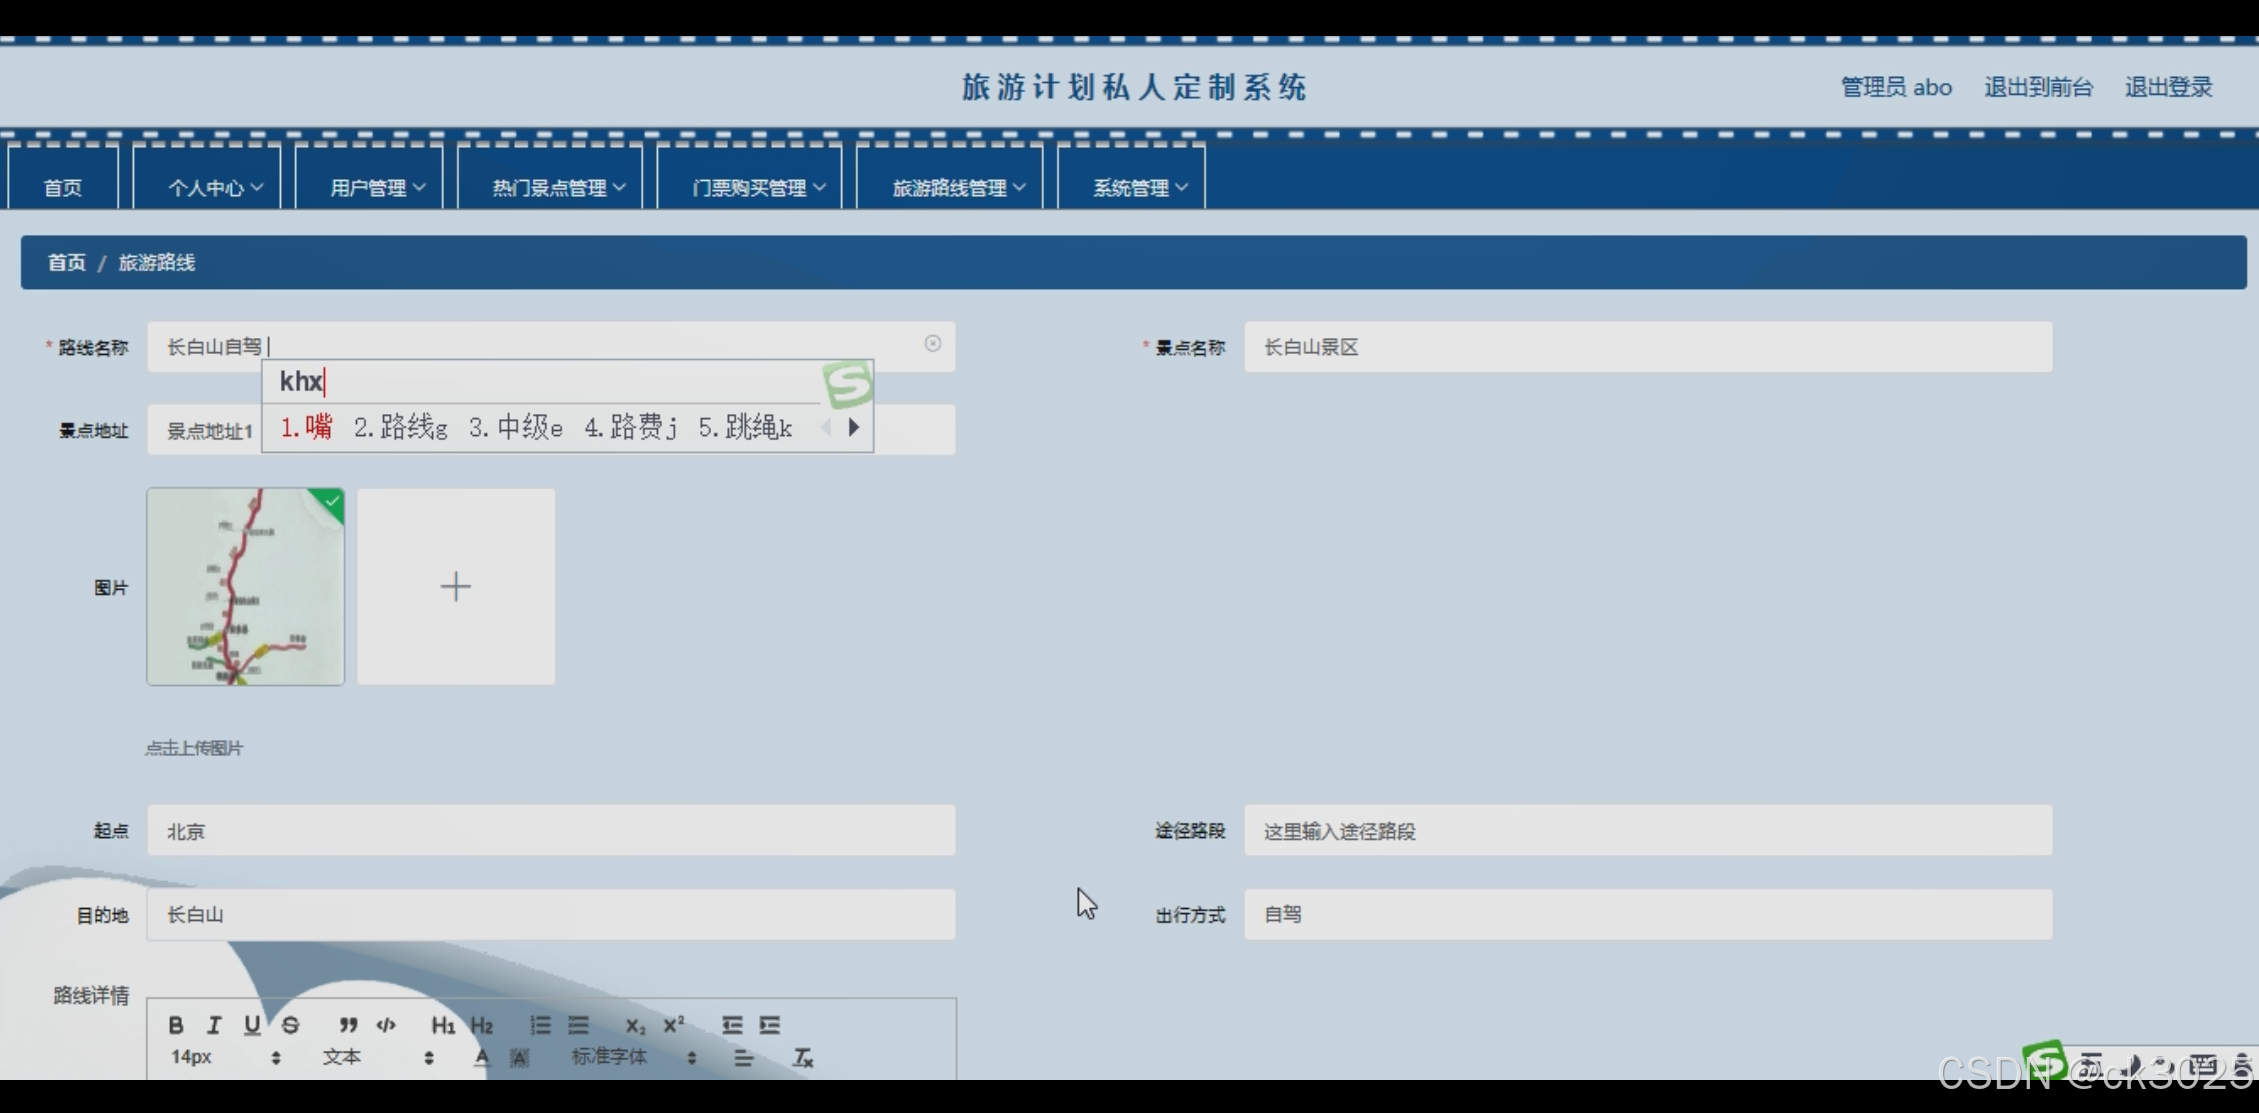Apply H1 heading style
Screen dimensions: 2259x1113
click(443, 1025)
